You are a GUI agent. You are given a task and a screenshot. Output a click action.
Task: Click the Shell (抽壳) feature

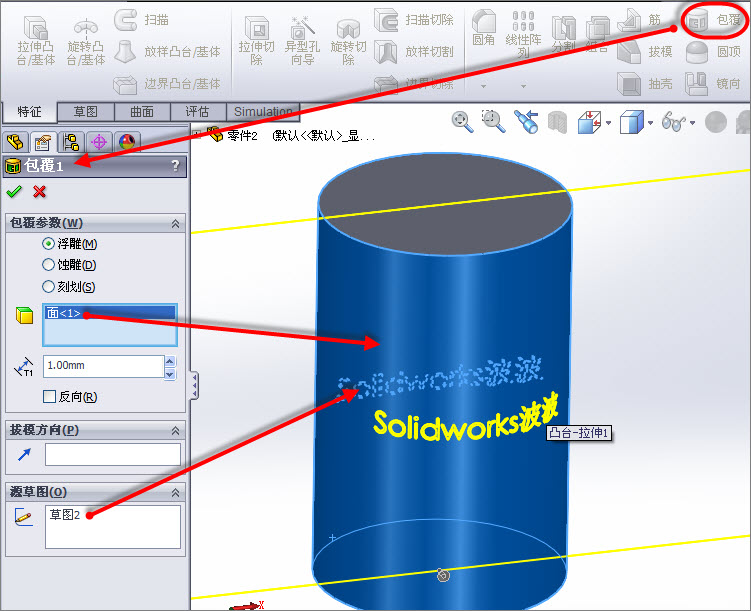point(645,84)
